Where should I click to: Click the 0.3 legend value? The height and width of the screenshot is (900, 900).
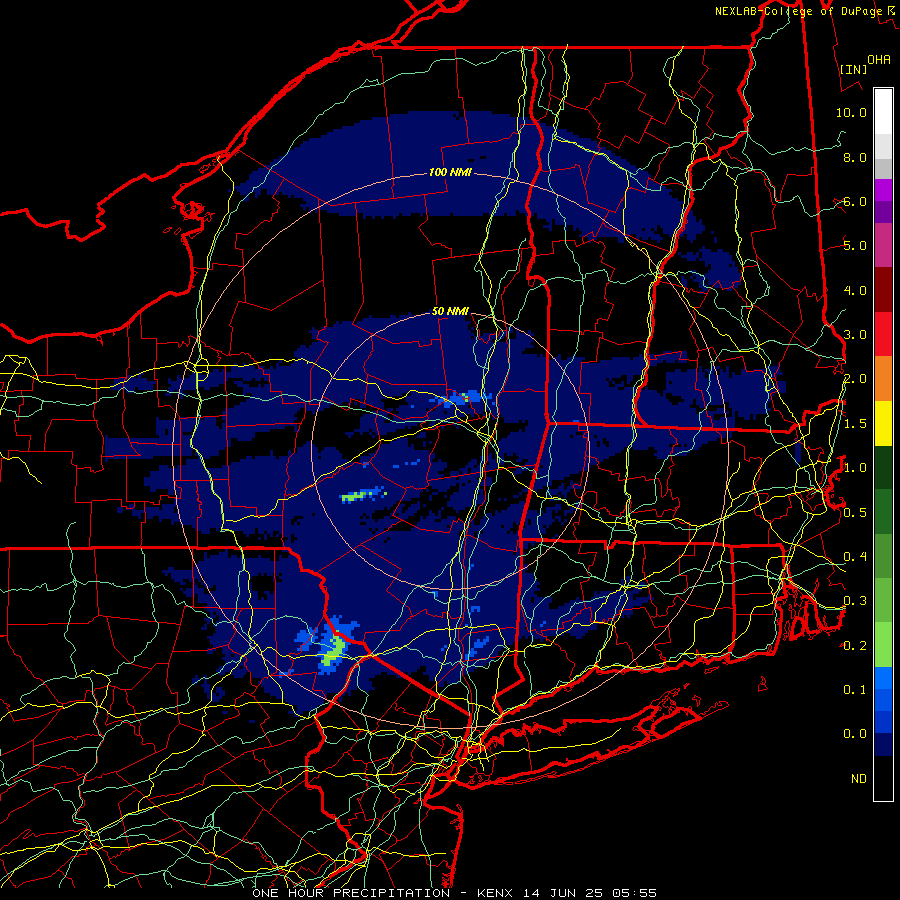tap(855, 600)
